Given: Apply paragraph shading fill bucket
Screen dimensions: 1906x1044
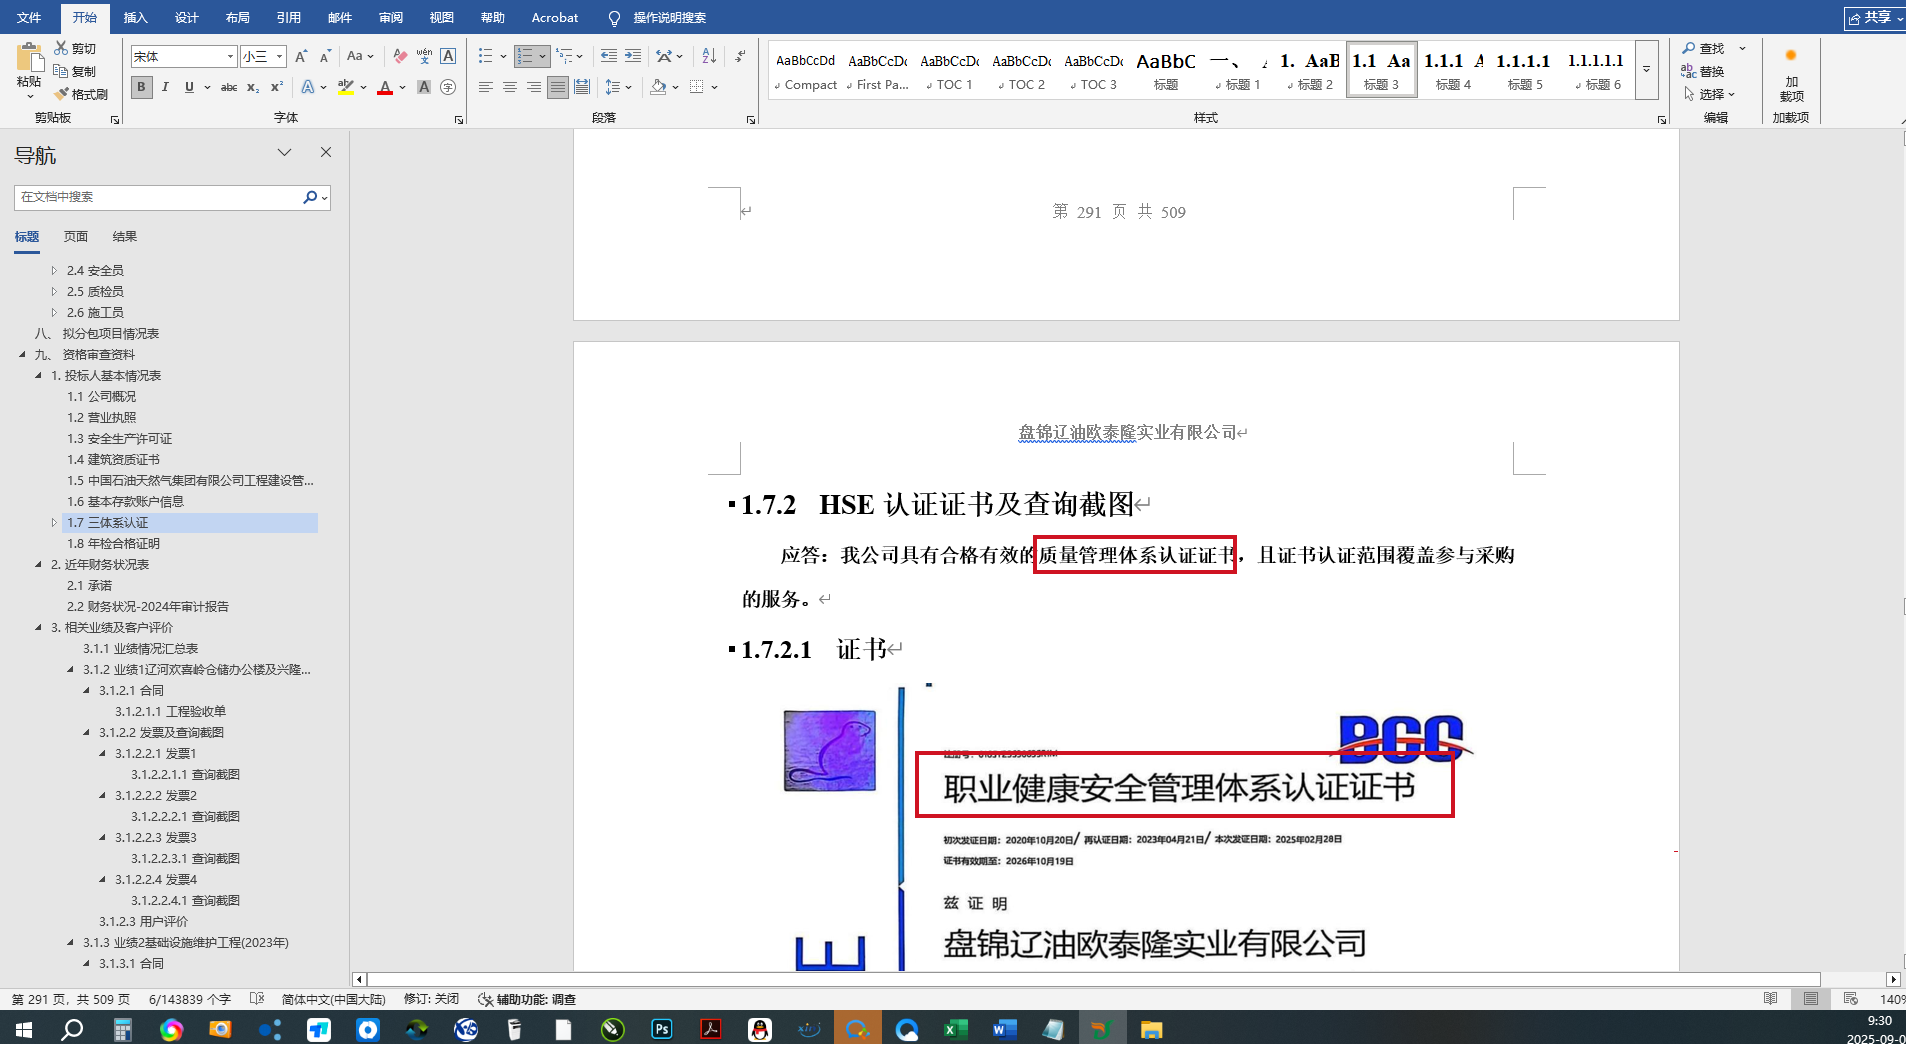Looking at the screenshot, I should point(658,87).
